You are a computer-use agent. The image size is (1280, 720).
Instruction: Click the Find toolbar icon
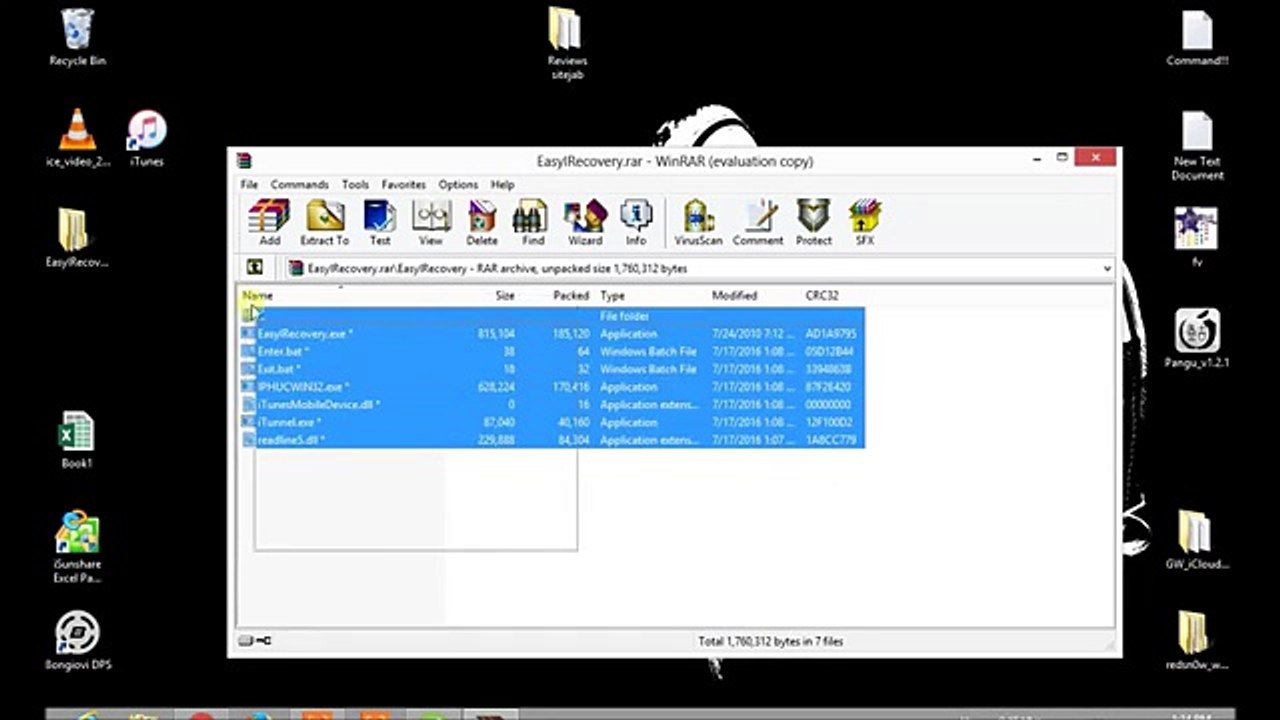click(x=533, y=222)
